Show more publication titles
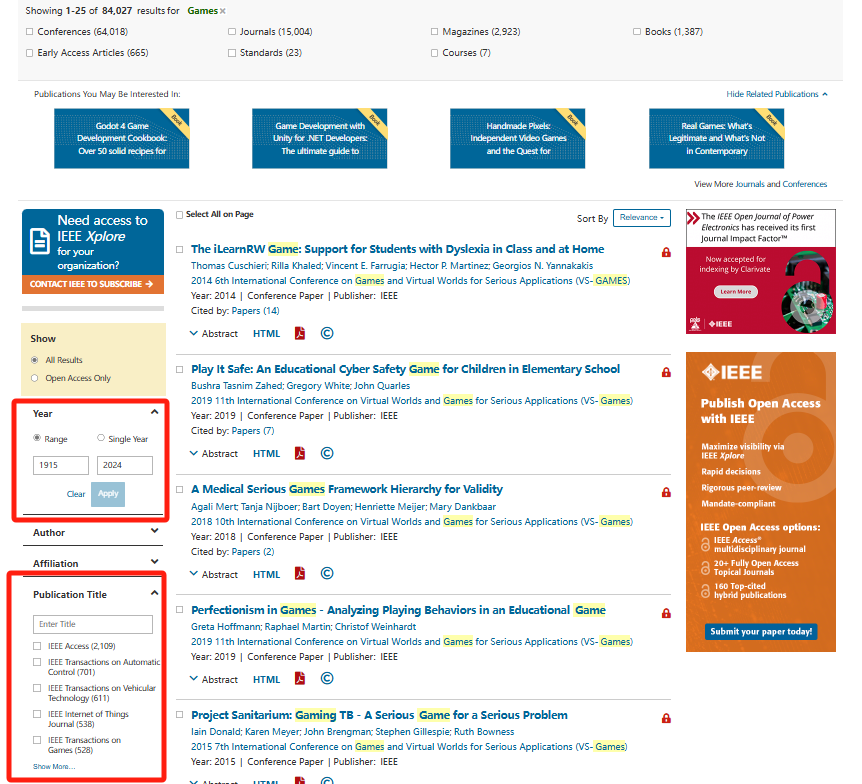The width and height of the screenshot is (862, 784). 54,766
